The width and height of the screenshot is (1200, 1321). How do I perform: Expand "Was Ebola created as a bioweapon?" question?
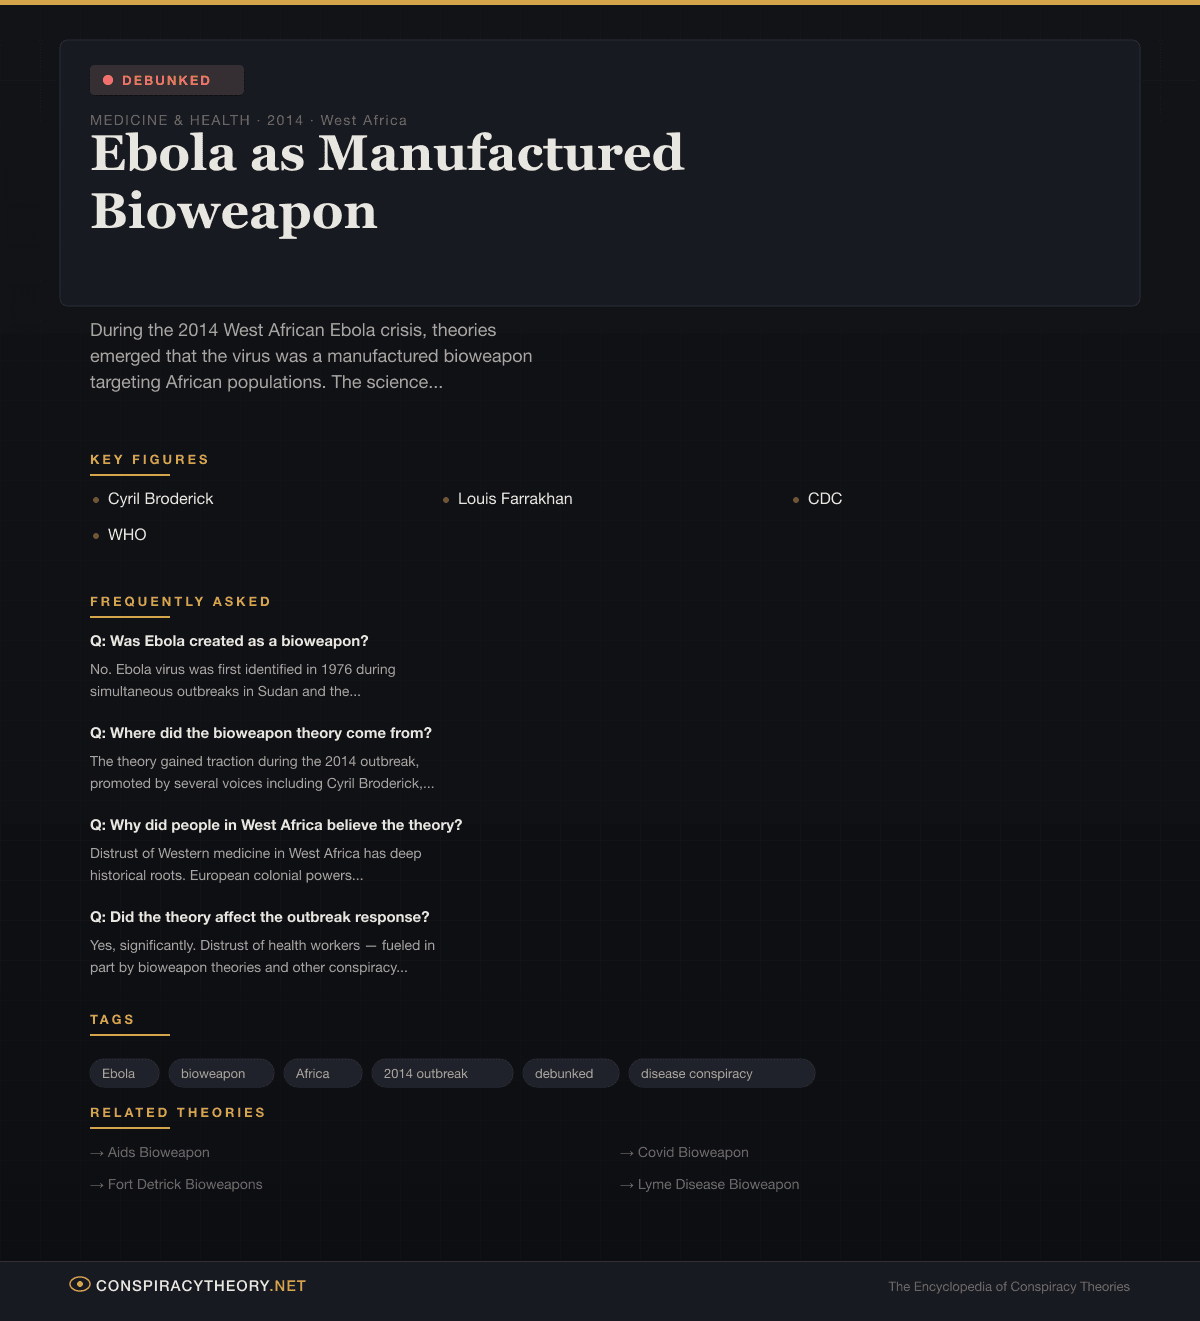[229, 641]
